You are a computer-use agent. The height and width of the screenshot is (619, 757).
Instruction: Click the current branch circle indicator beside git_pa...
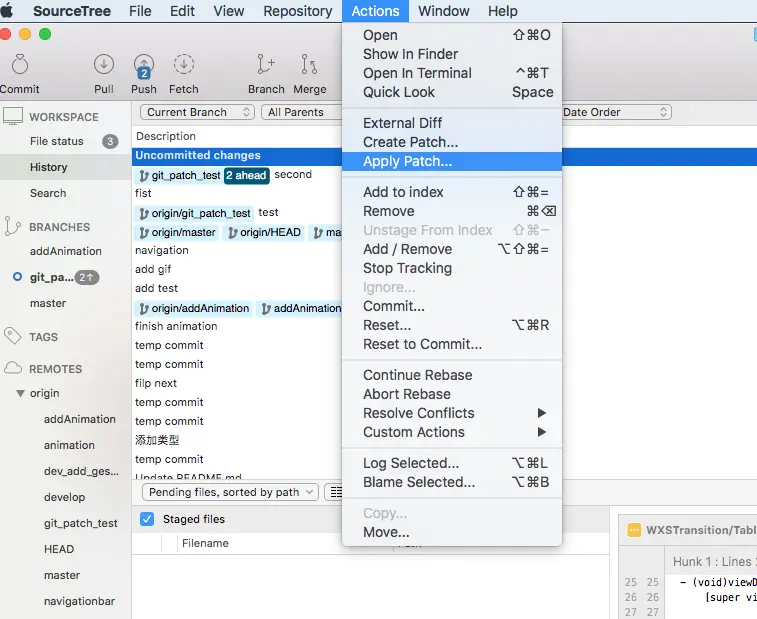(17, 277)
